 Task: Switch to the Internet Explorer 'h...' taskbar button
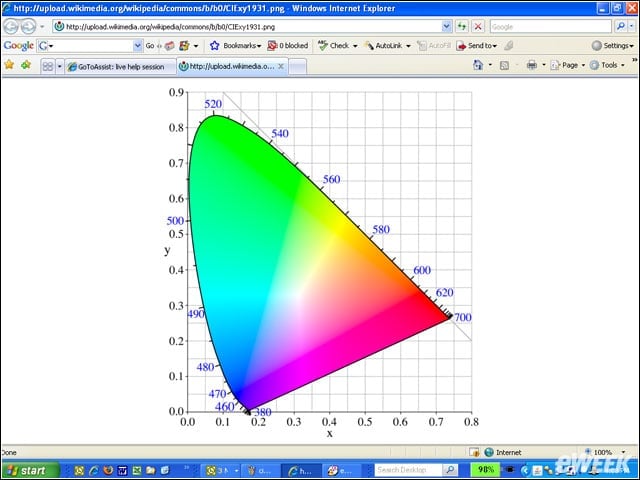[x=302, y=471]
